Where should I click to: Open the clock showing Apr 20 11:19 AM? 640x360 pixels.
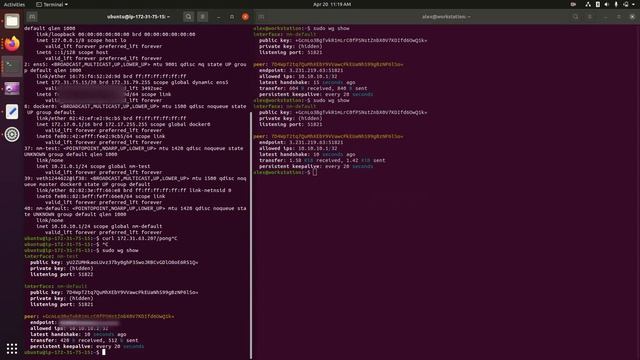[332, 4]
